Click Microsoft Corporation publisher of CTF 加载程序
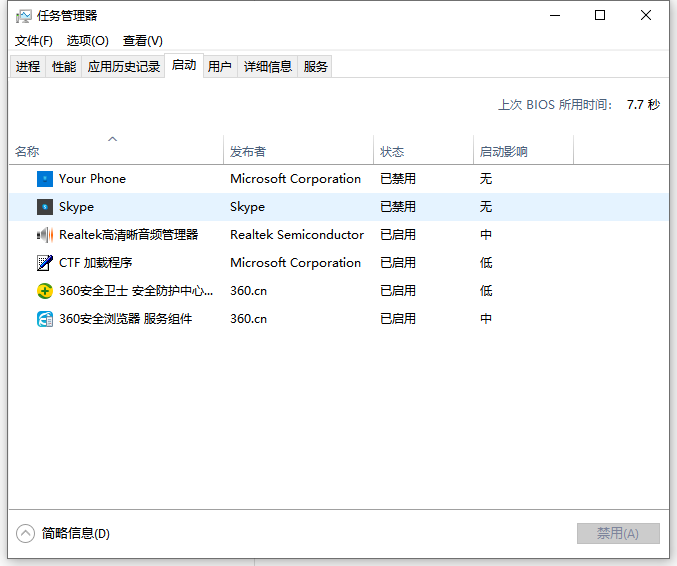Viewport: 677px width, 566px height. (x=295, y=263)
